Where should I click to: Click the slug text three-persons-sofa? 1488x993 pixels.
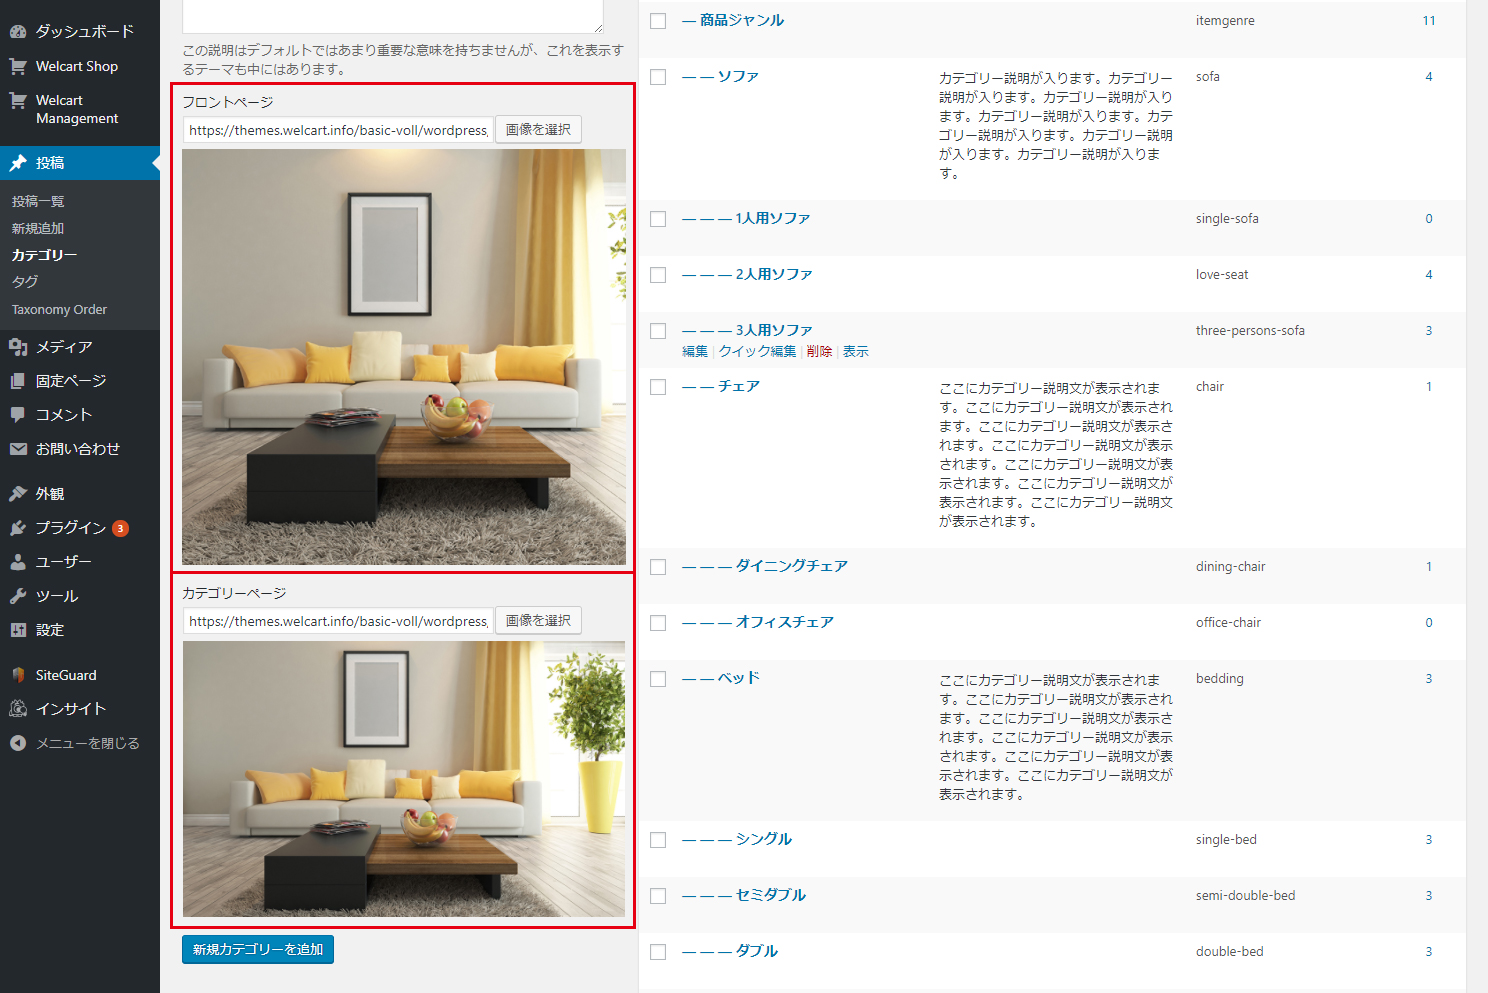(1250, 331)
